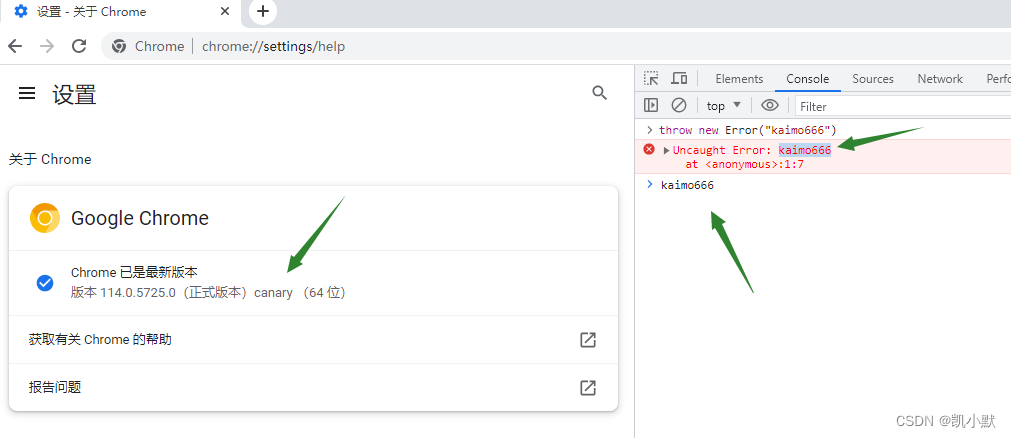Click the red error icon in console
This screenshot has width=1011, height=438.
tap(649, 150)
